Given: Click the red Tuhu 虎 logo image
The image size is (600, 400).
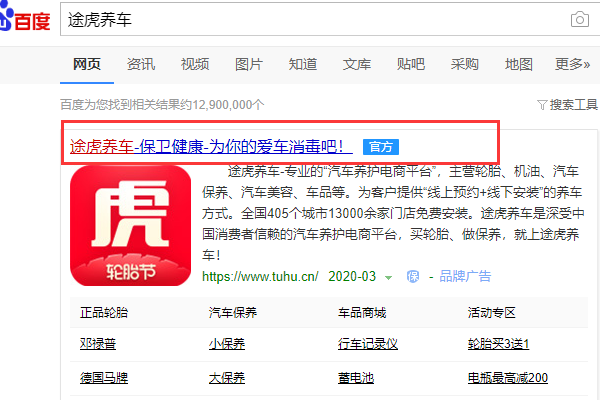Looking at the screenshot, I should [130, 225].
